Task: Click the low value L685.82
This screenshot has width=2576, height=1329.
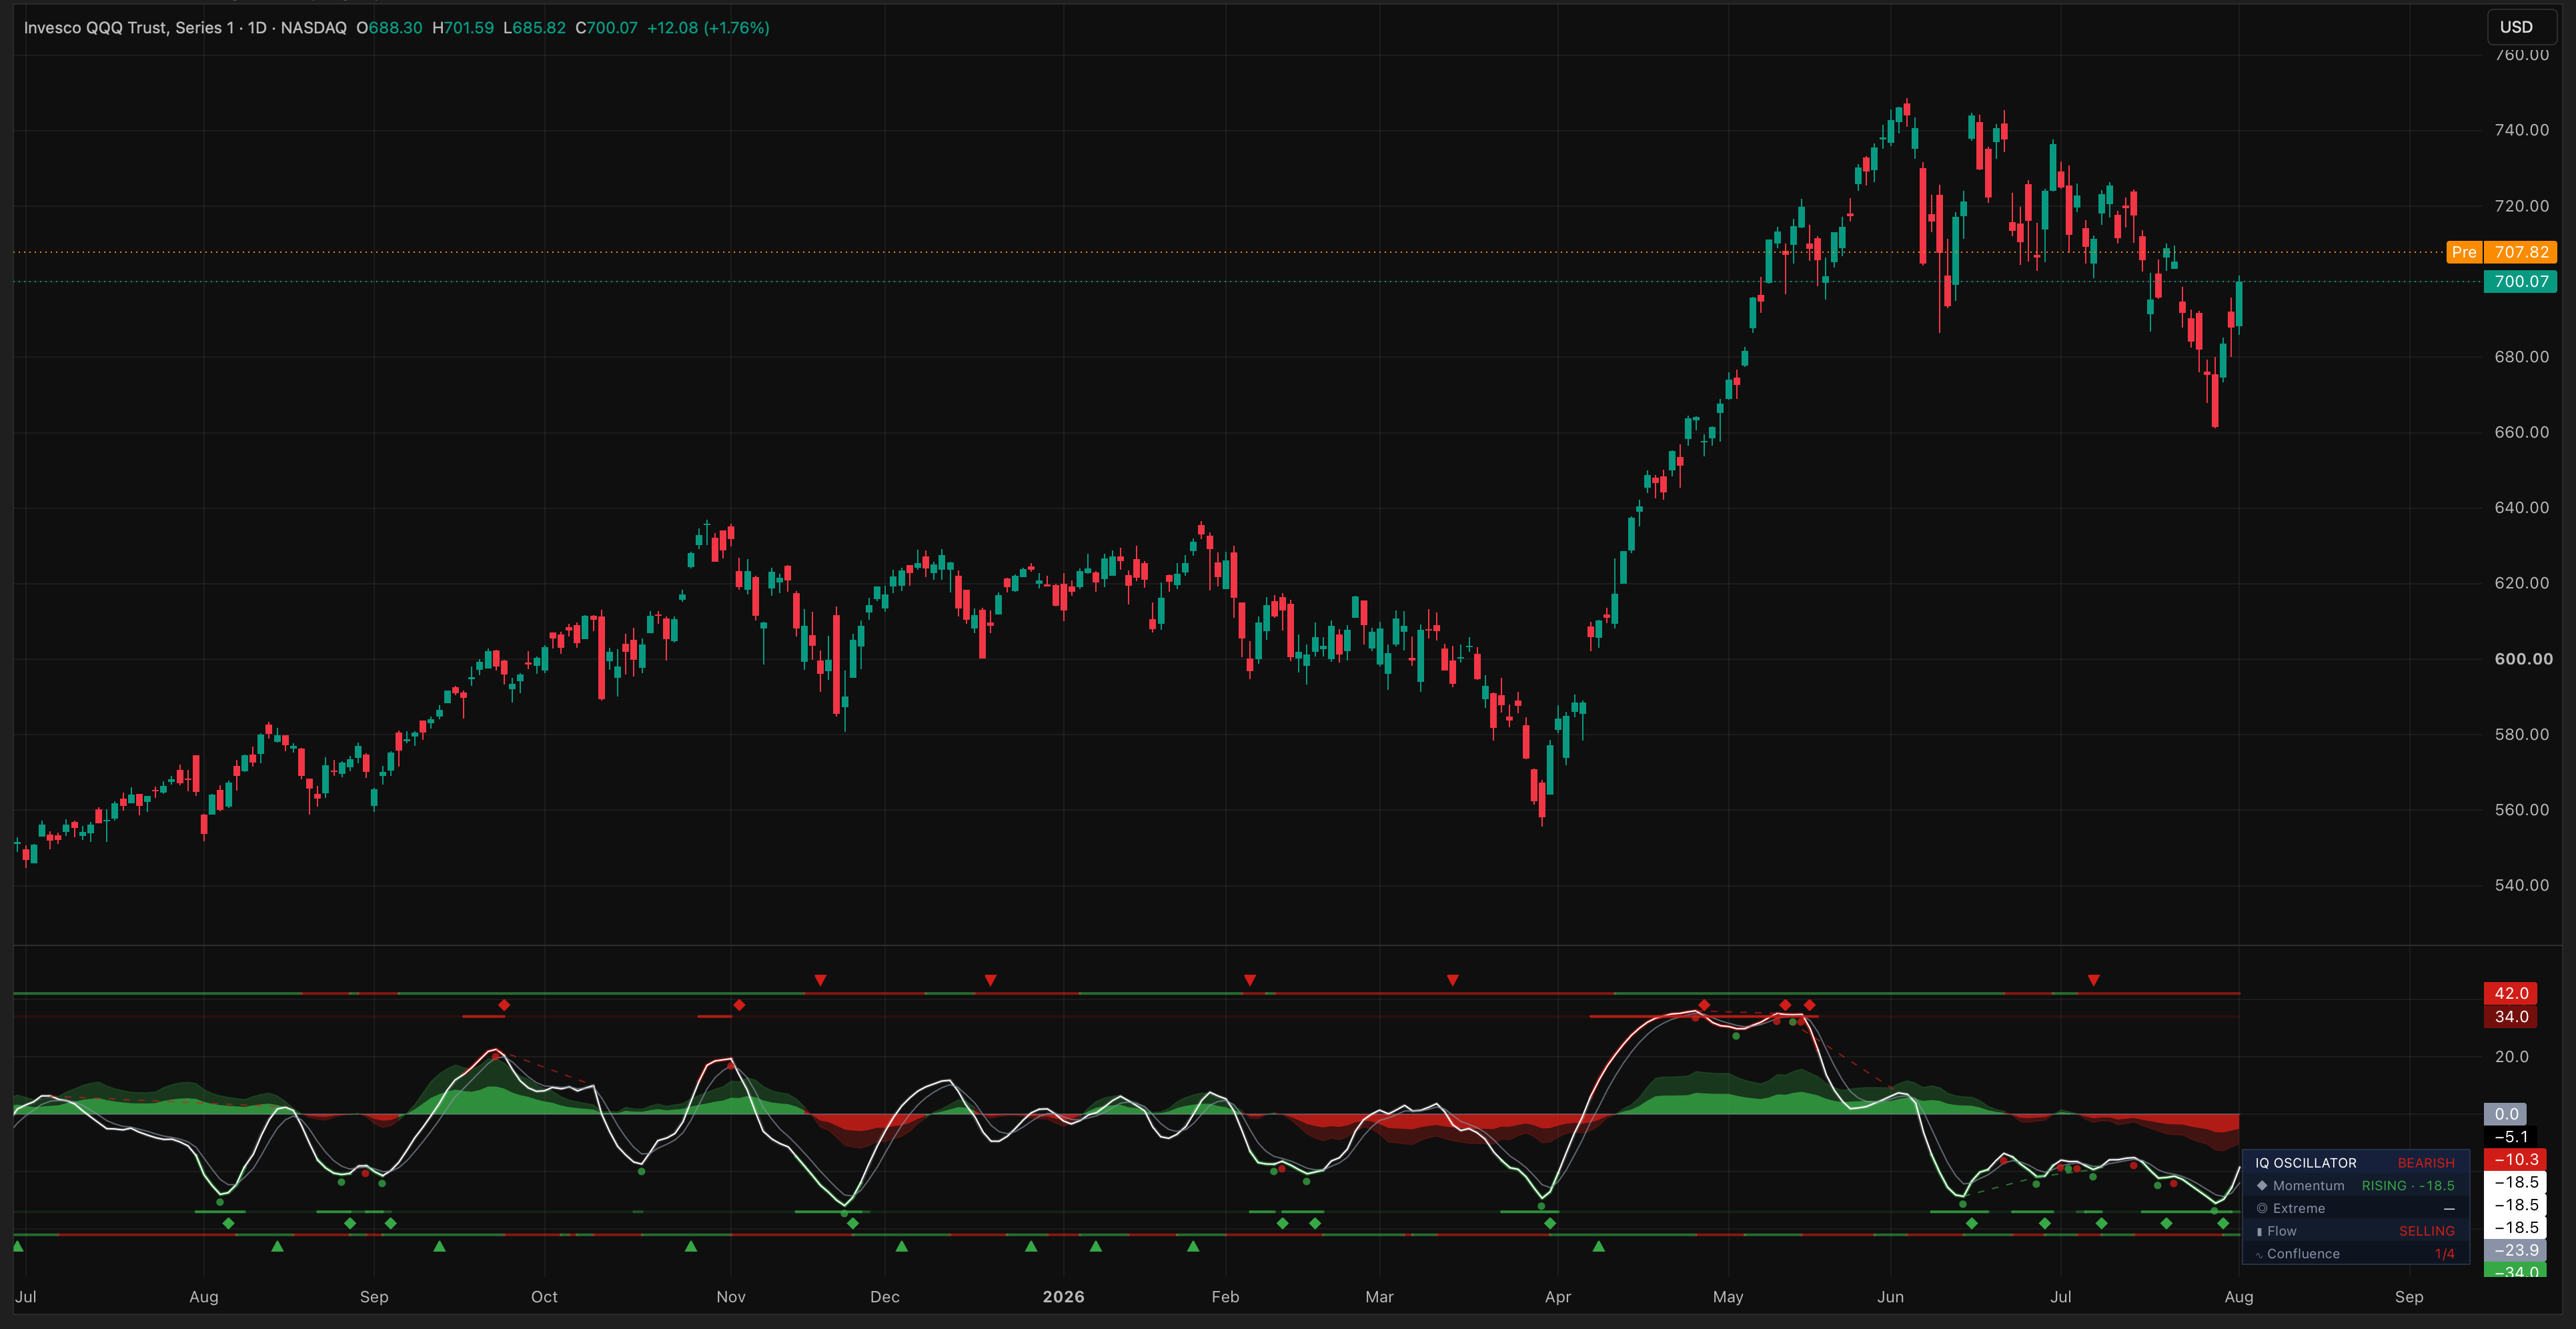Action: click(x=534, y=28)
